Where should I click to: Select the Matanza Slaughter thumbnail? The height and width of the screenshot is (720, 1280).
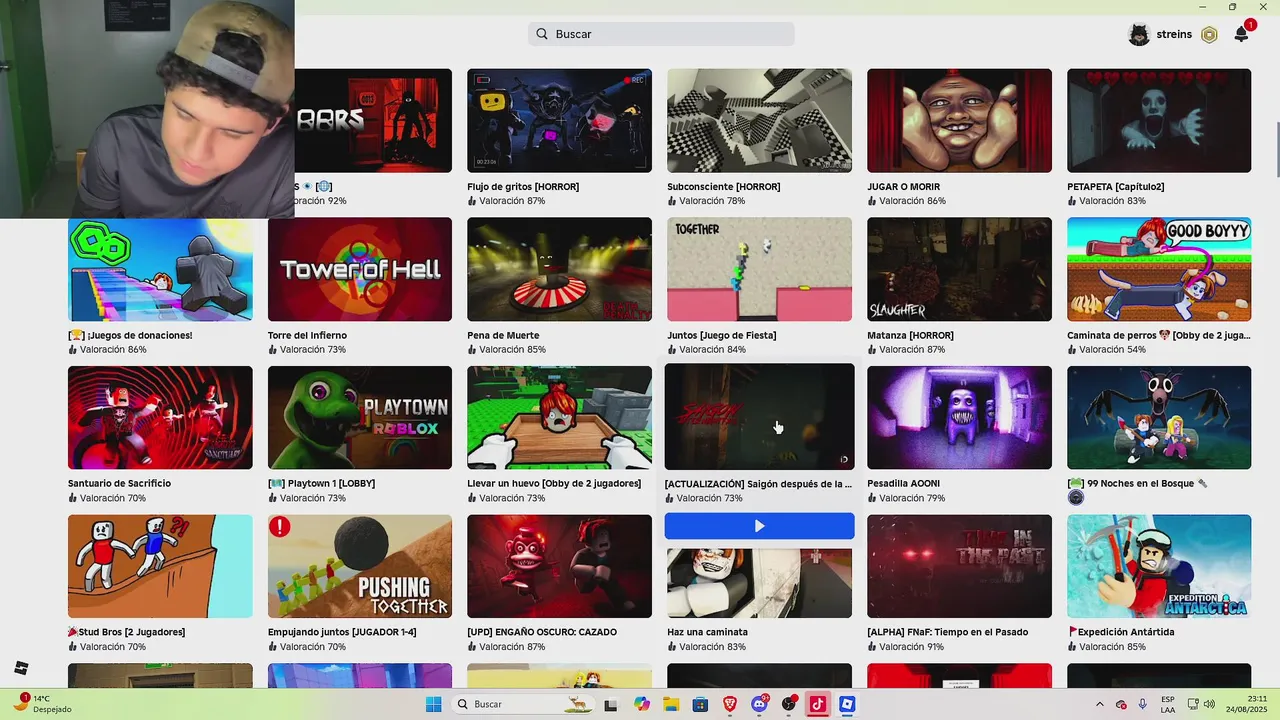tap(959, 269)
